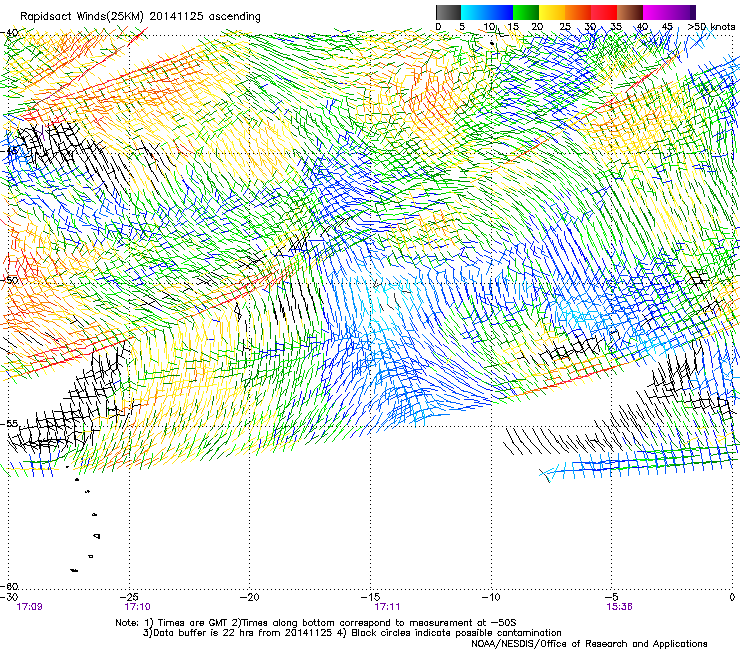Click the '-60' latitude label on left axis
The image size is (740, 650).
[x=10, y=586]
